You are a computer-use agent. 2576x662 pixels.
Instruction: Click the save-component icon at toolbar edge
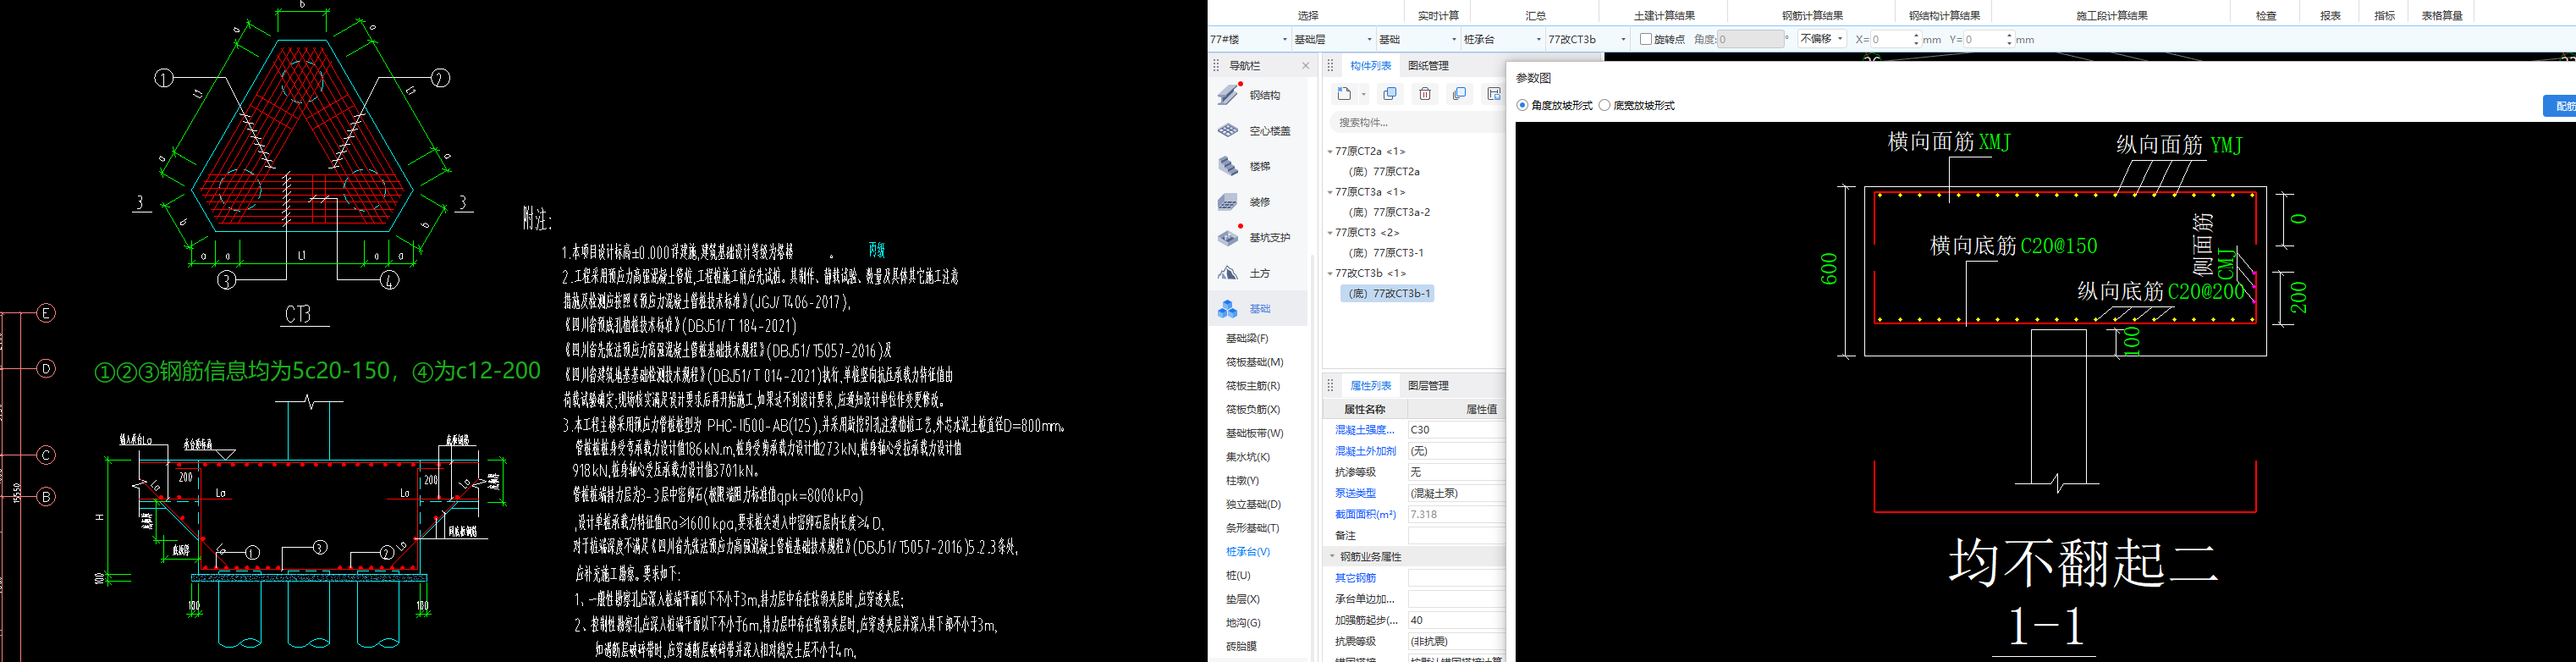pos(1494,94)
